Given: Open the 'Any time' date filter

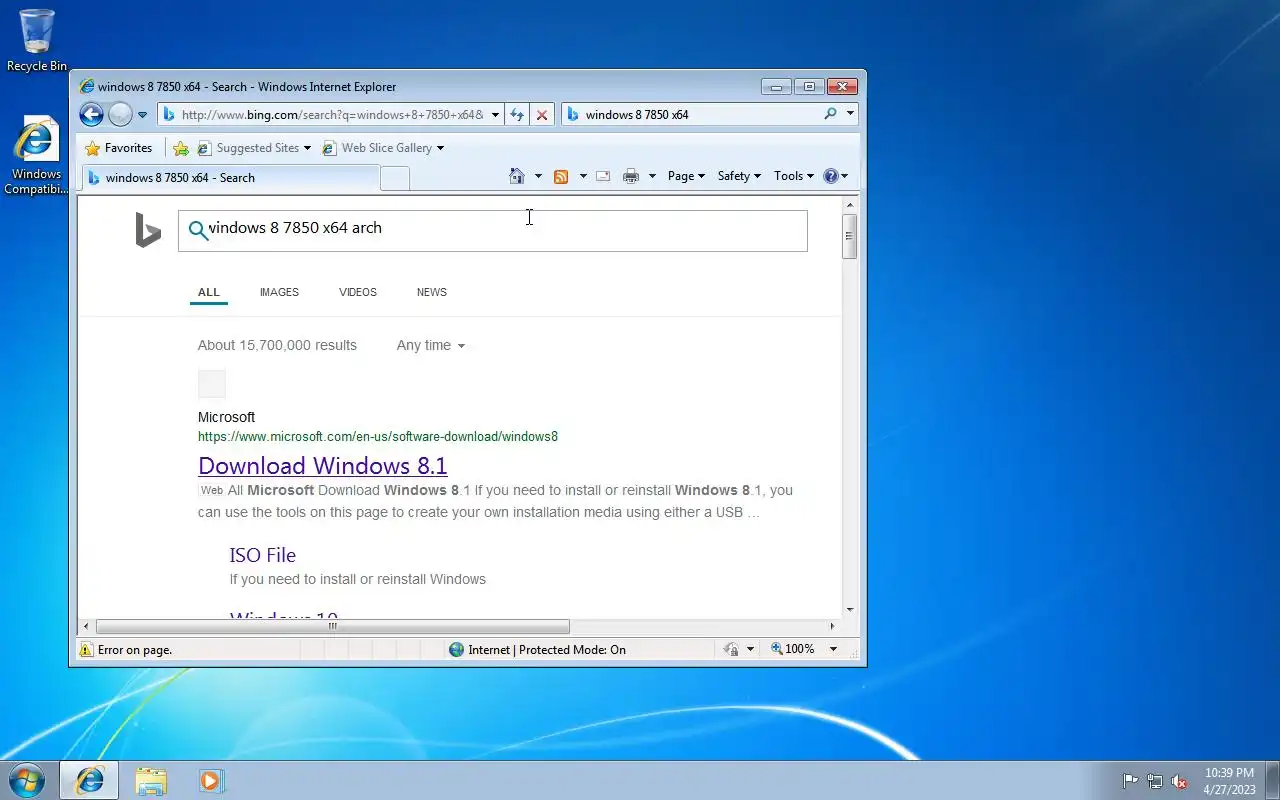Looking at the screenshot, I should (430, 345).
